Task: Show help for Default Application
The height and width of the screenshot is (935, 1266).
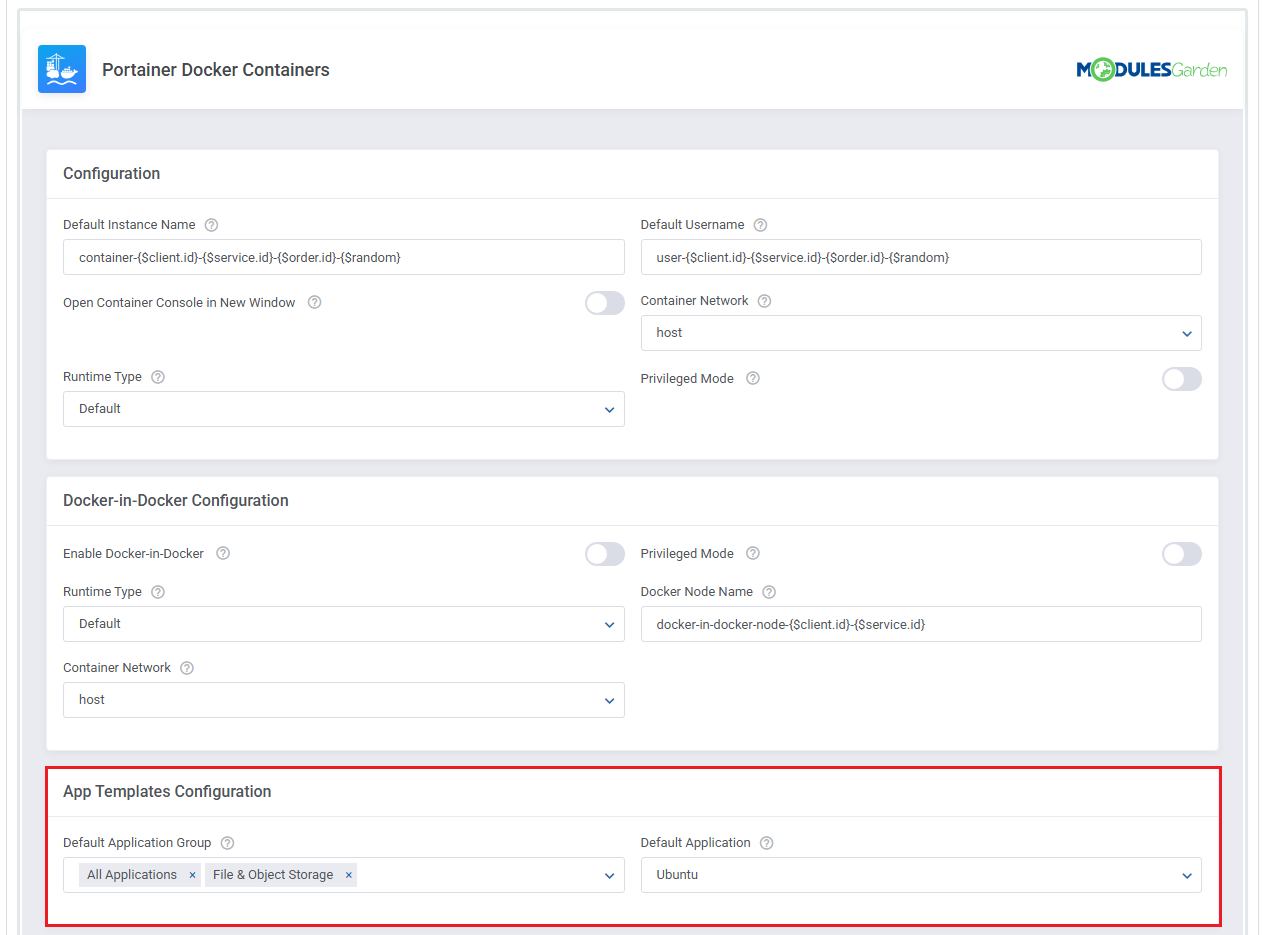Action: pyautogui.click(x=766, y=843)
